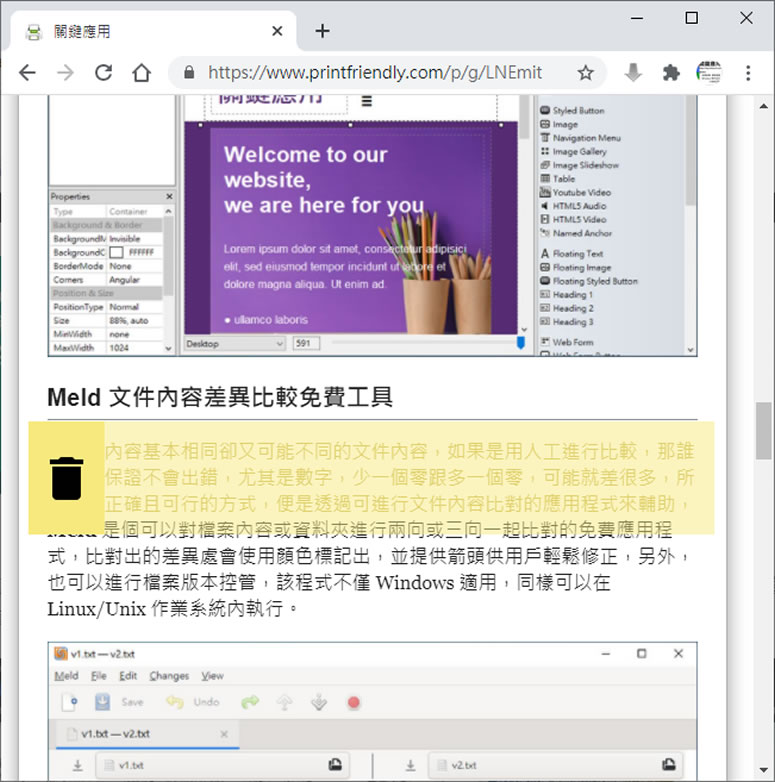Open a new browser tab
775x782 pixels.
click(x=322, y=31)
